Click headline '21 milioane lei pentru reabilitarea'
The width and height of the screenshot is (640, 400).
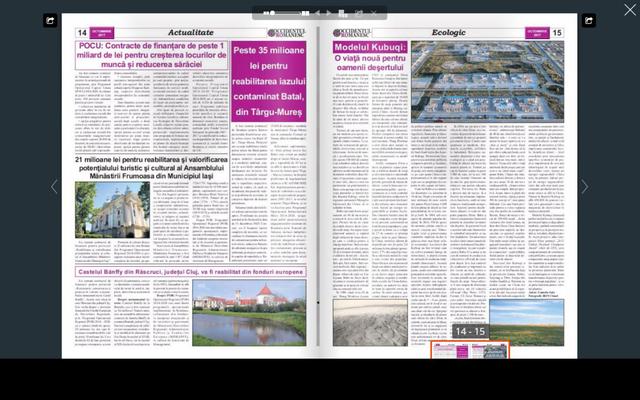[151, 168]
